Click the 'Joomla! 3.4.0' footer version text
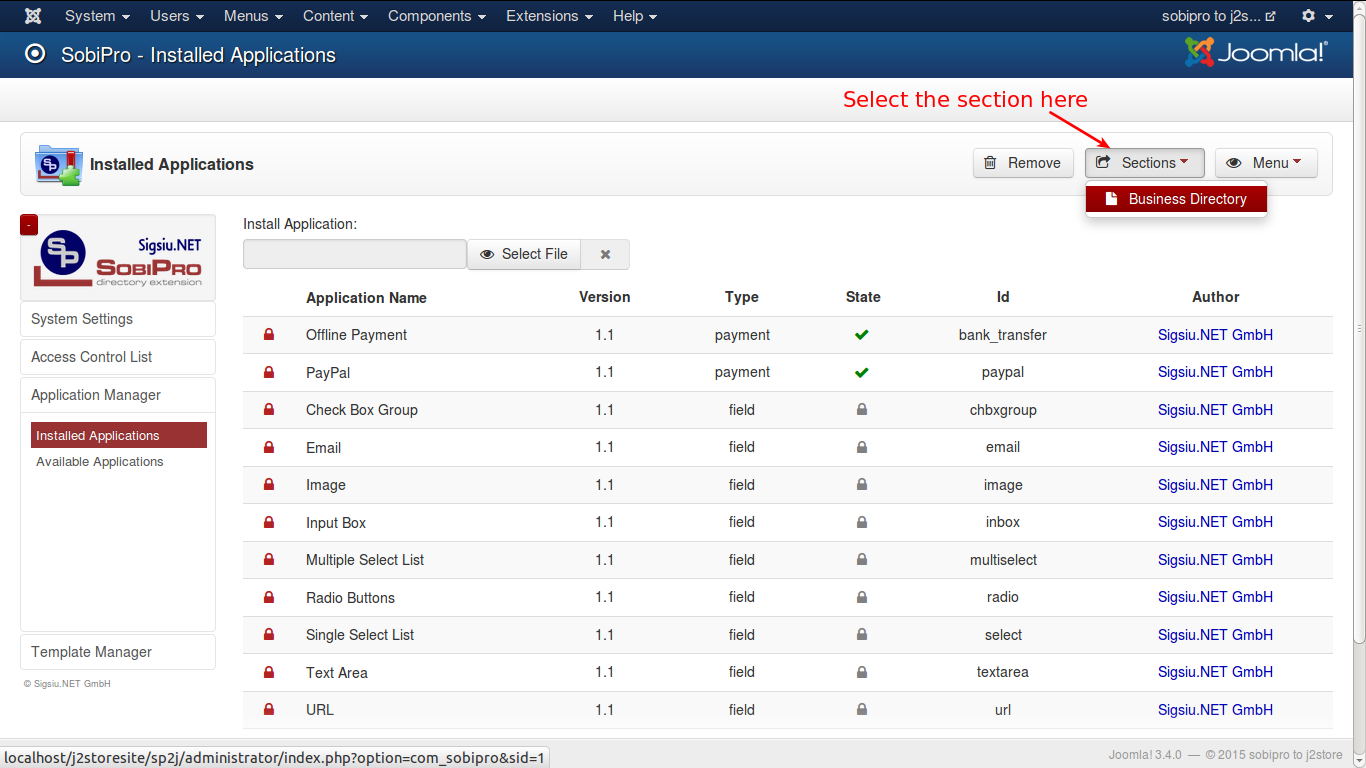Screen dimensions: 1366x768 [x=1145, y=755]
